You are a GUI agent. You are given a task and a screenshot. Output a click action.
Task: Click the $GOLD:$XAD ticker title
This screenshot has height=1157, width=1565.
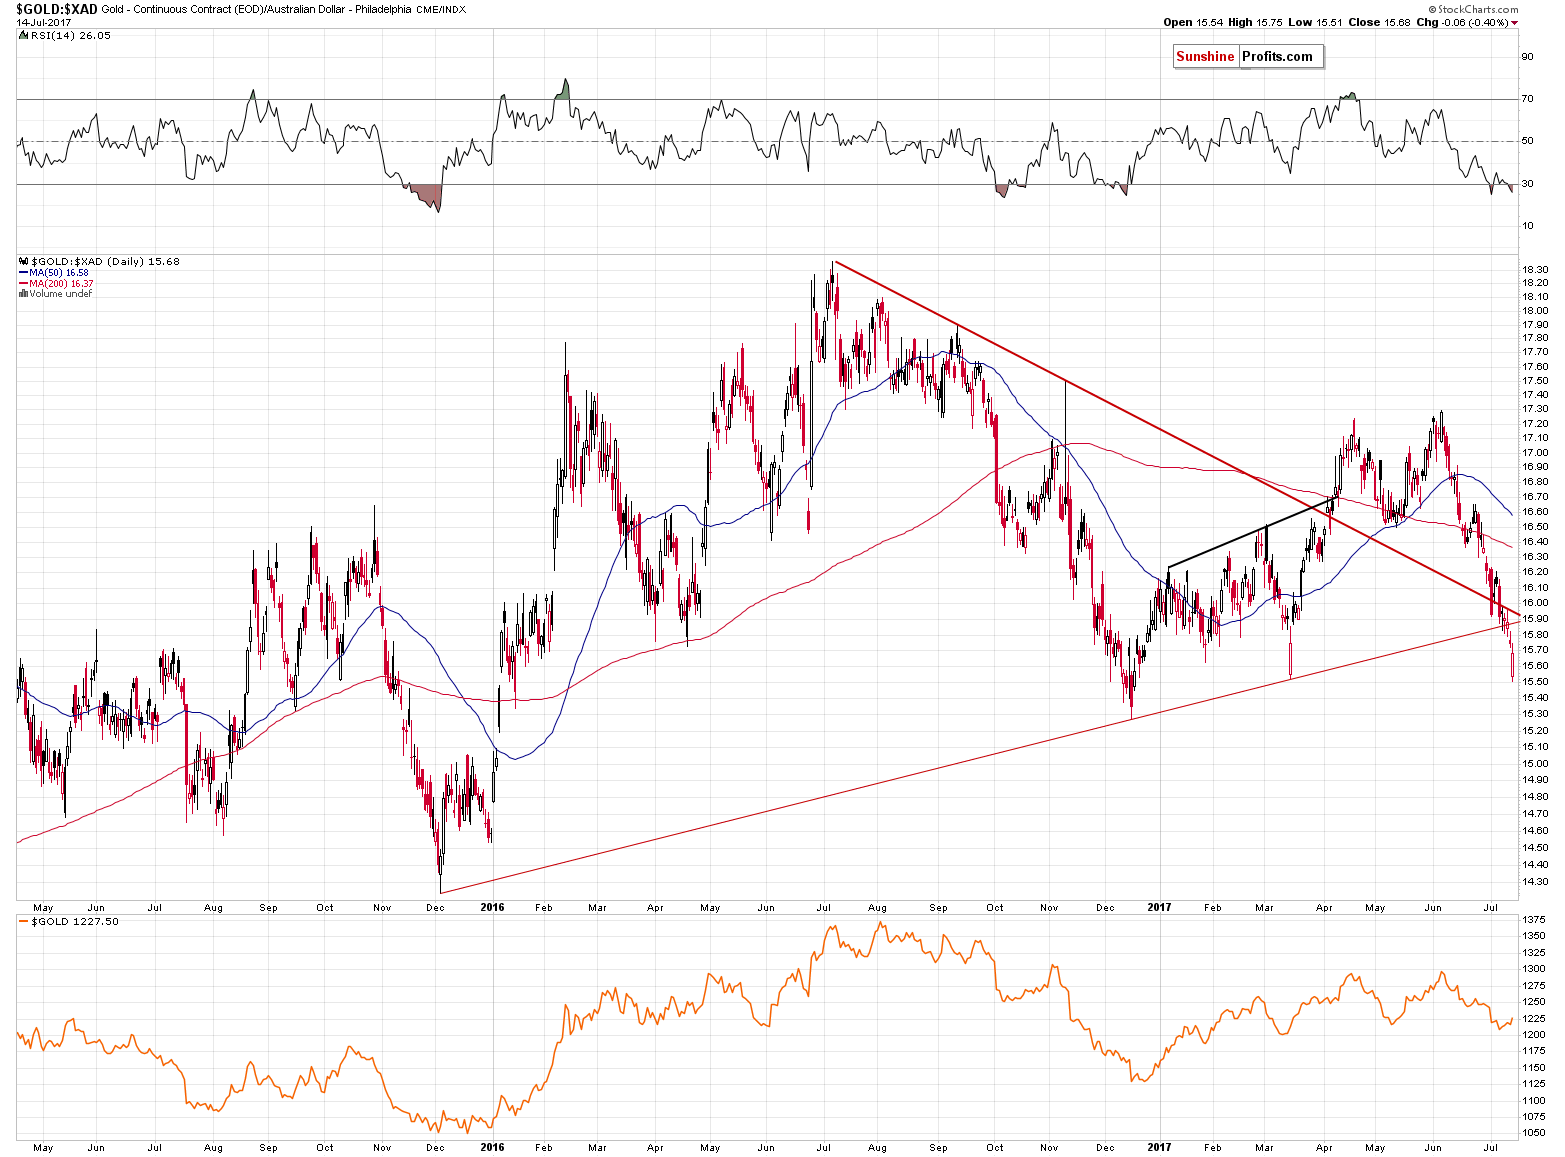pyautogui.click(x=57, y=9)
